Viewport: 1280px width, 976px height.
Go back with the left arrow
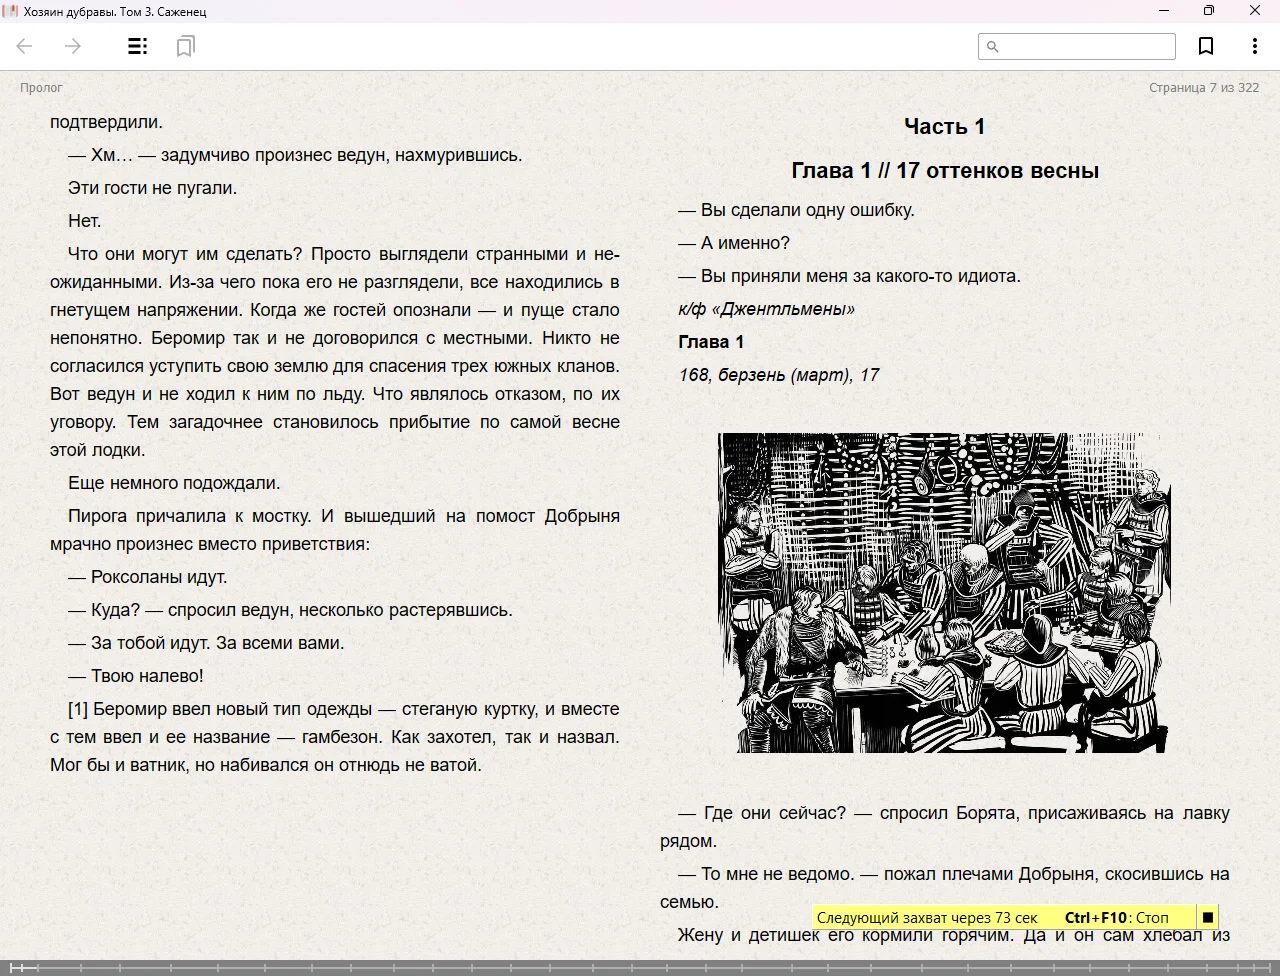[25, 46]
